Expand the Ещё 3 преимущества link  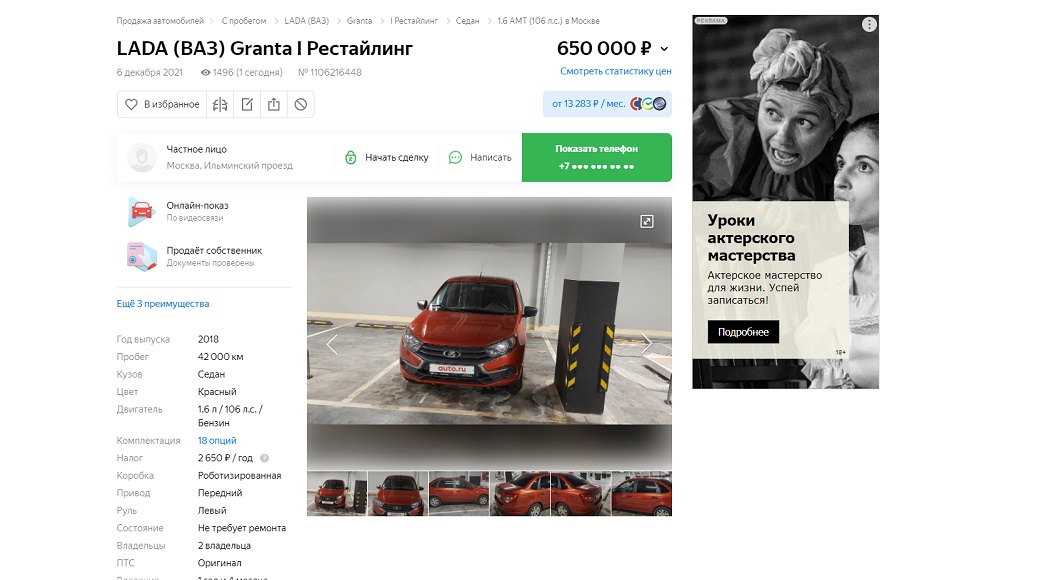coord(163,304)
